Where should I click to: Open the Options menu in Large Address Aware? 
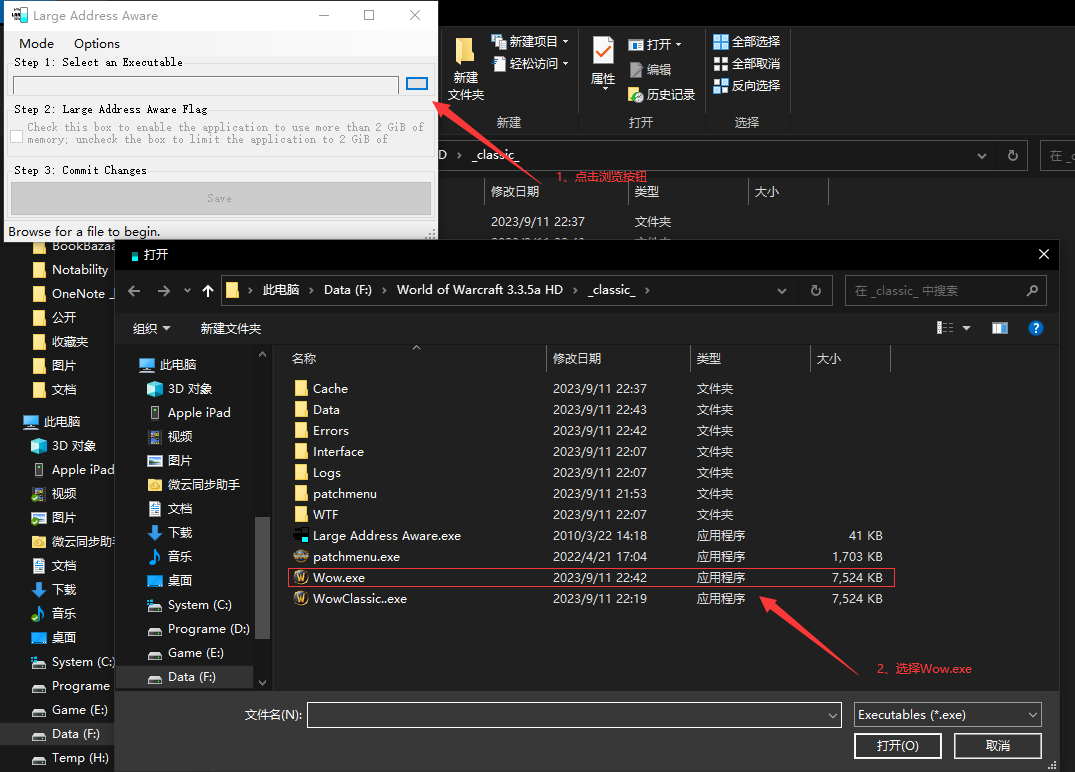tap(97, 44)
